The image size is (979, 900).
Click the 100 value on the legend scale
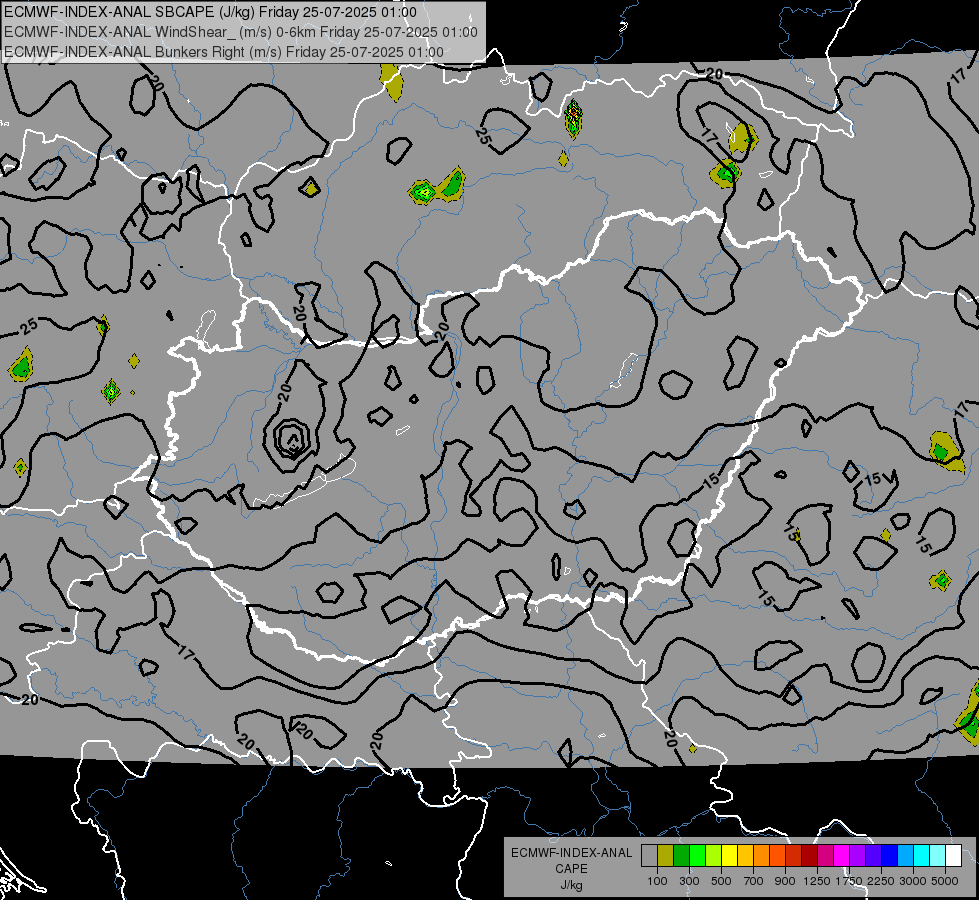tap(657, 881)
